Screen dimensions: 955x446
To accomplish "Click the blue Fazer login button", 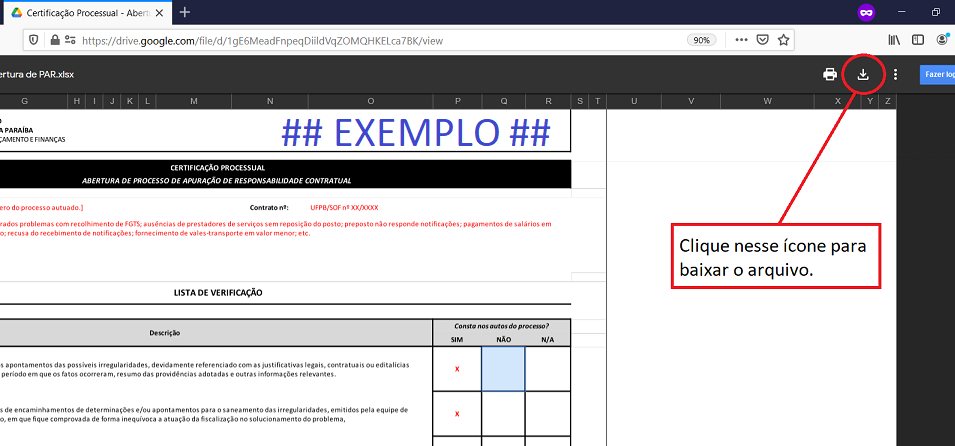I will pos(938,74).
